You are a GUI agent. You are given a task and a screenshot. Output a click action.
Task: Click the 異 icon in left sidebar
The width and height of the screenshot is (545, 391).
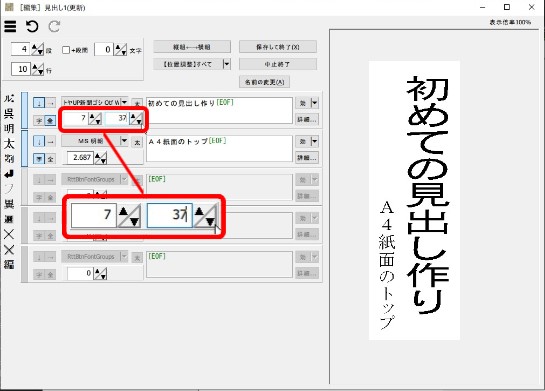[x=9, y=204]
